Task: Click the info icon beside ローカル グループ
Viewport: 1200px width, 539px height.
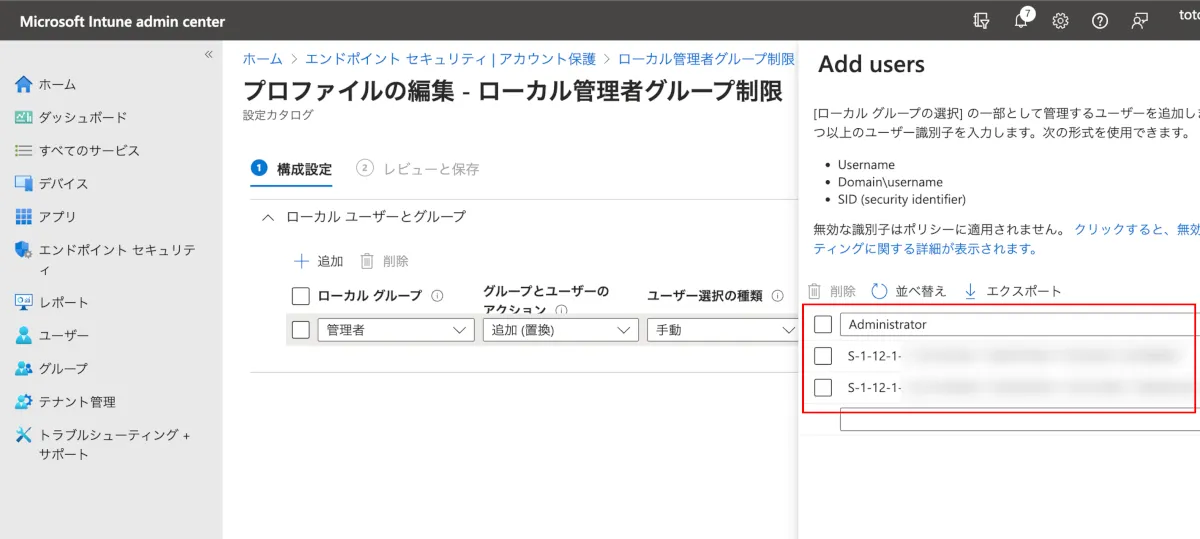Action: pyautogui.click(x=437, y=296)
